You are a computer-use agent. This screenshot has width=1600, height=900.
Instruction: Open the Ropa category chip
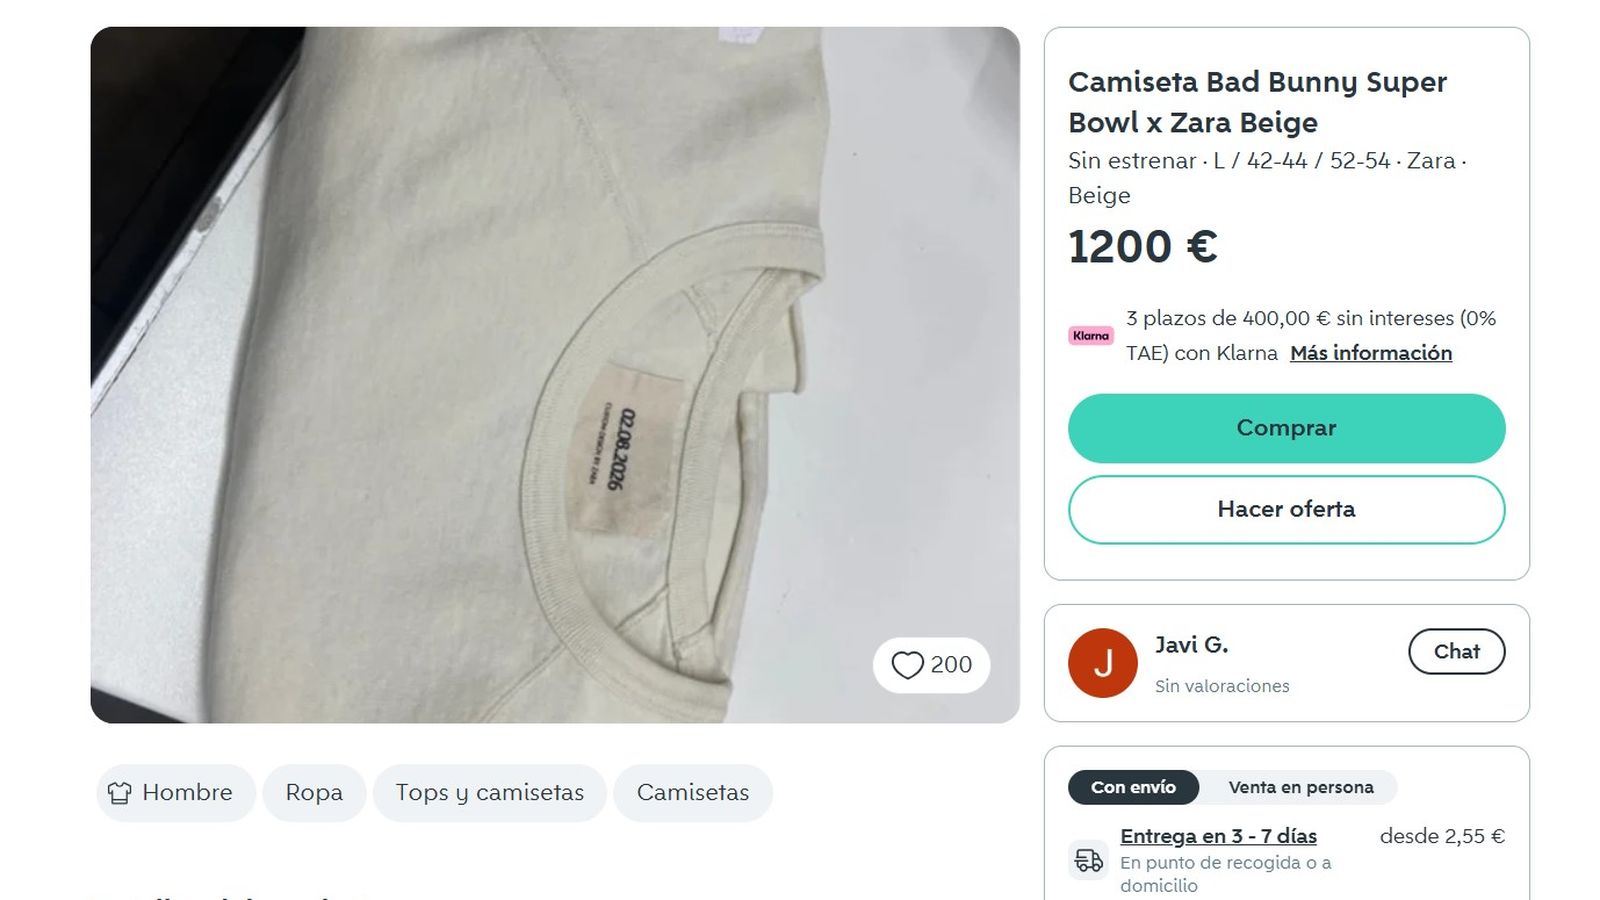click(314, 792)
